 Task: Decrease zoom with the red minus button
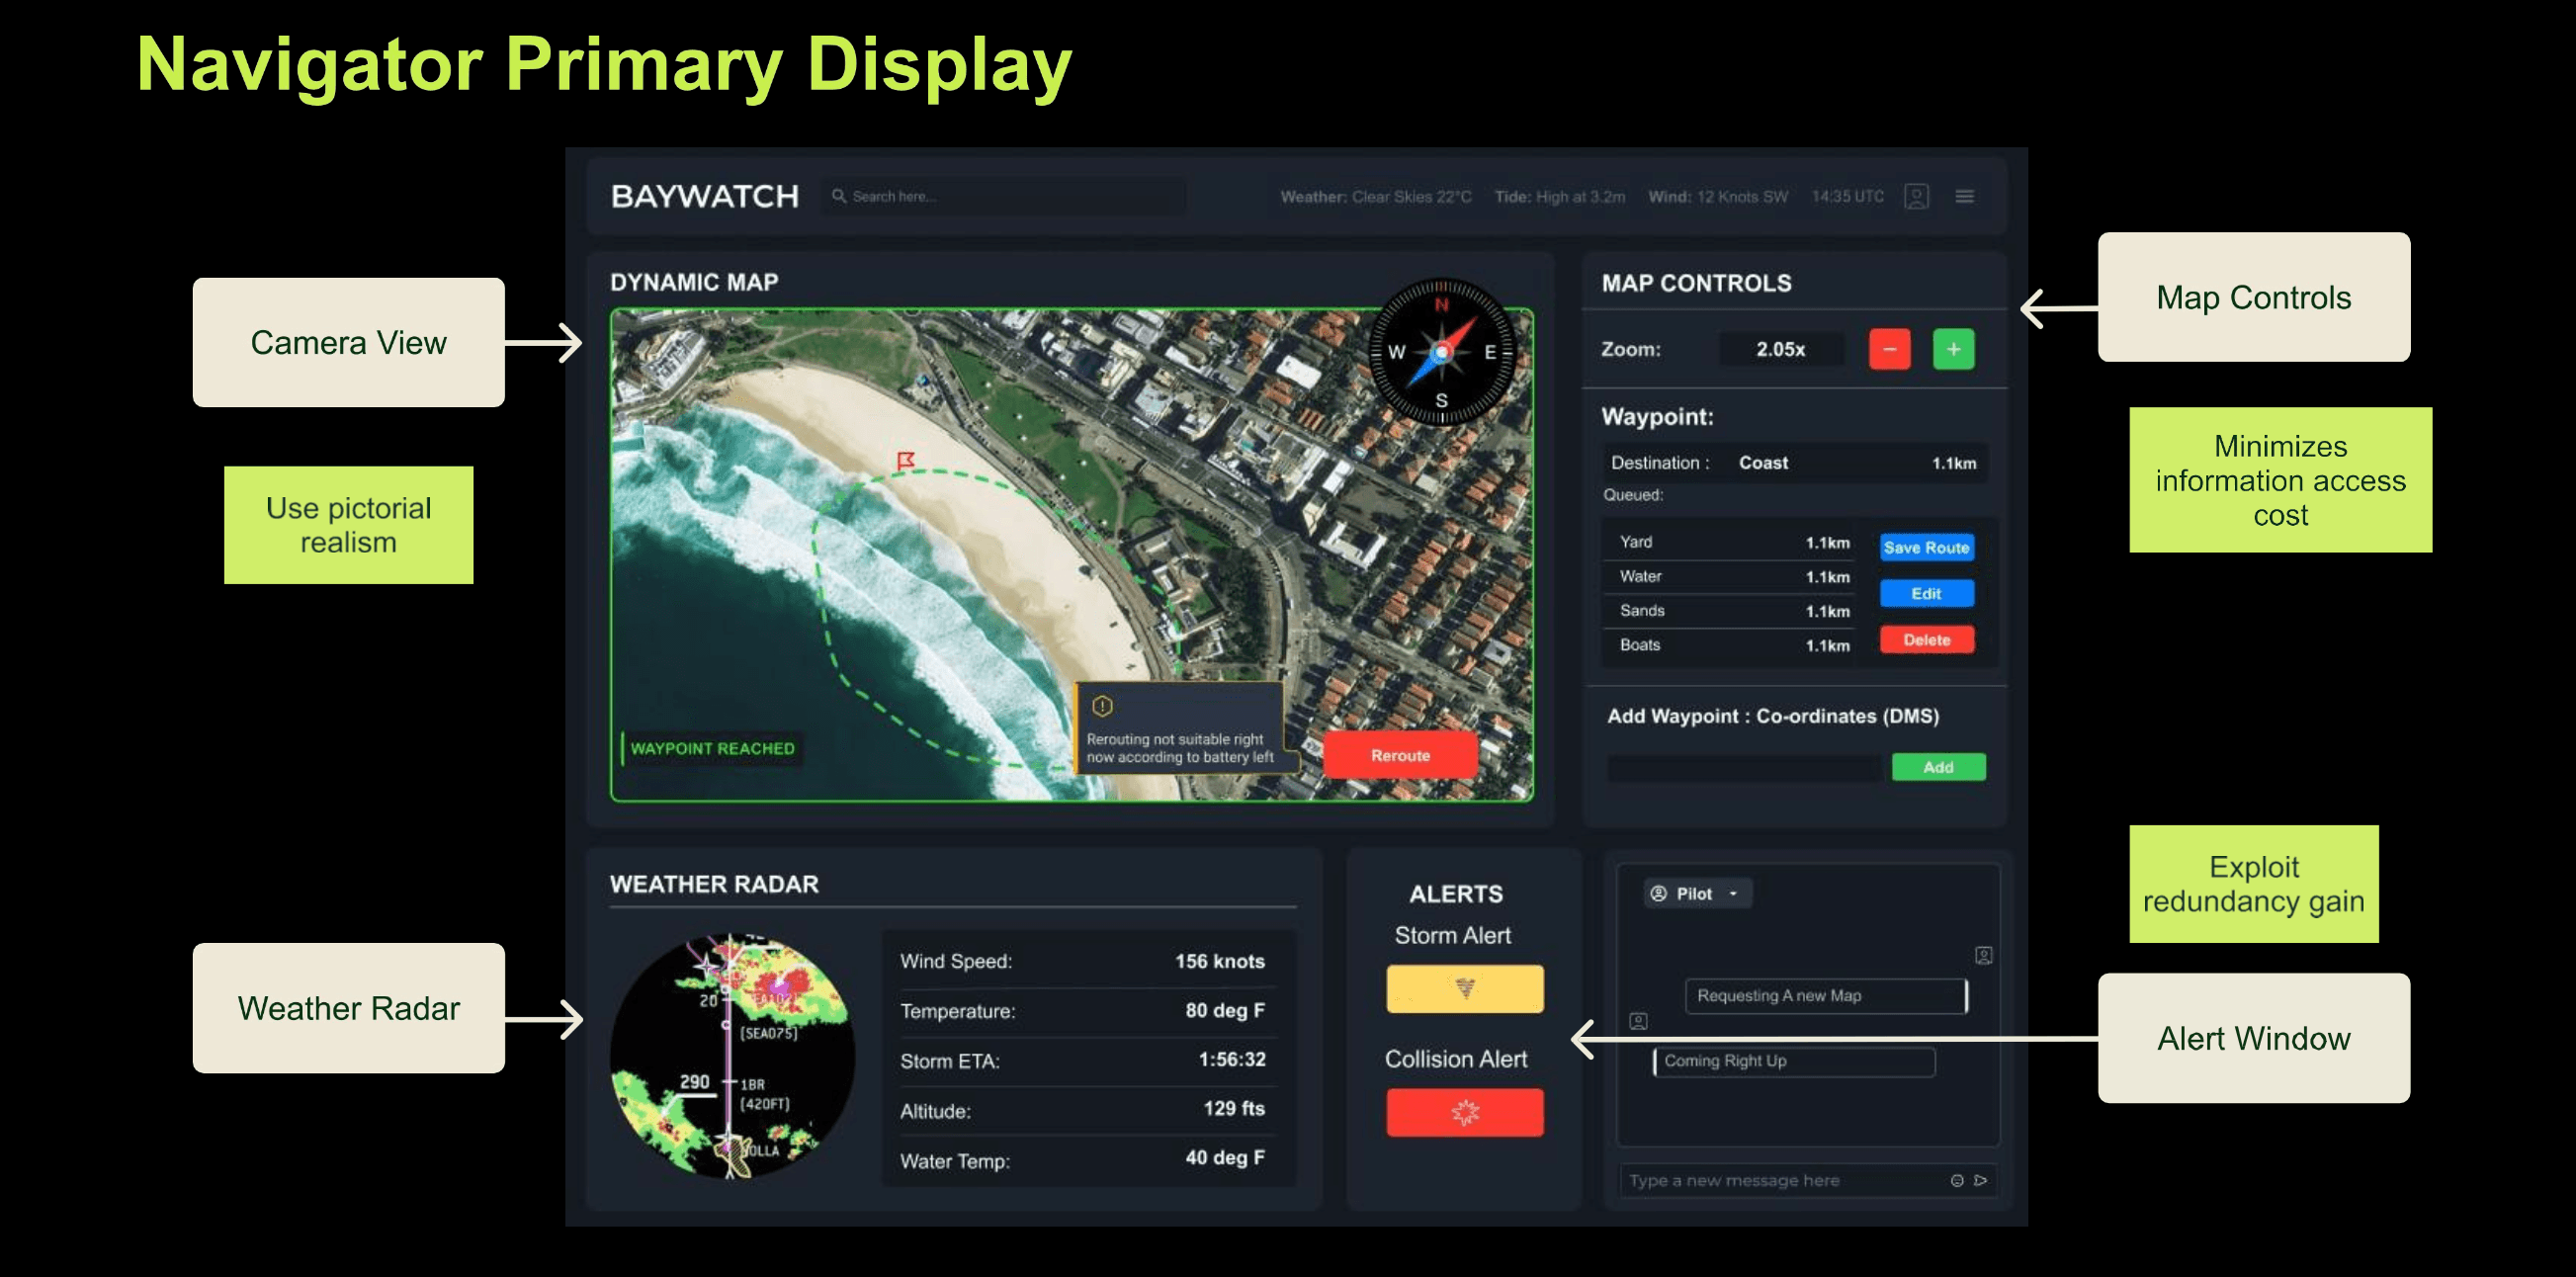pos(1889,349)
